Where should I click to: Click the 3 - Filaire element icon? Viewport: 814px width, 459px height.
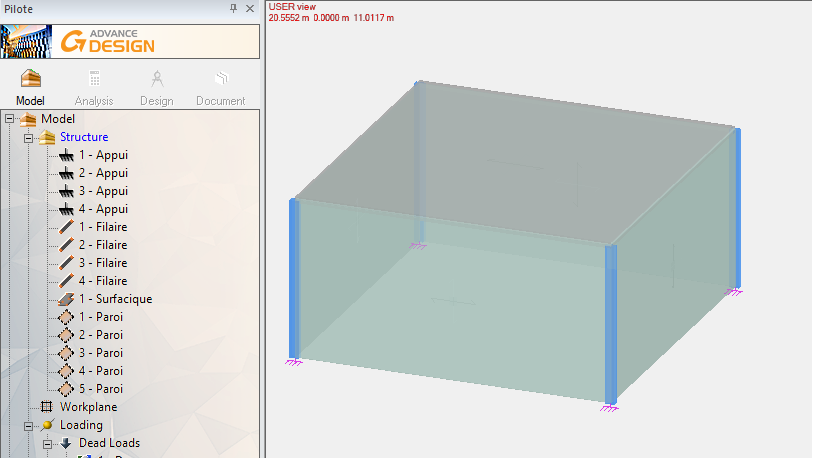point(67,263)
